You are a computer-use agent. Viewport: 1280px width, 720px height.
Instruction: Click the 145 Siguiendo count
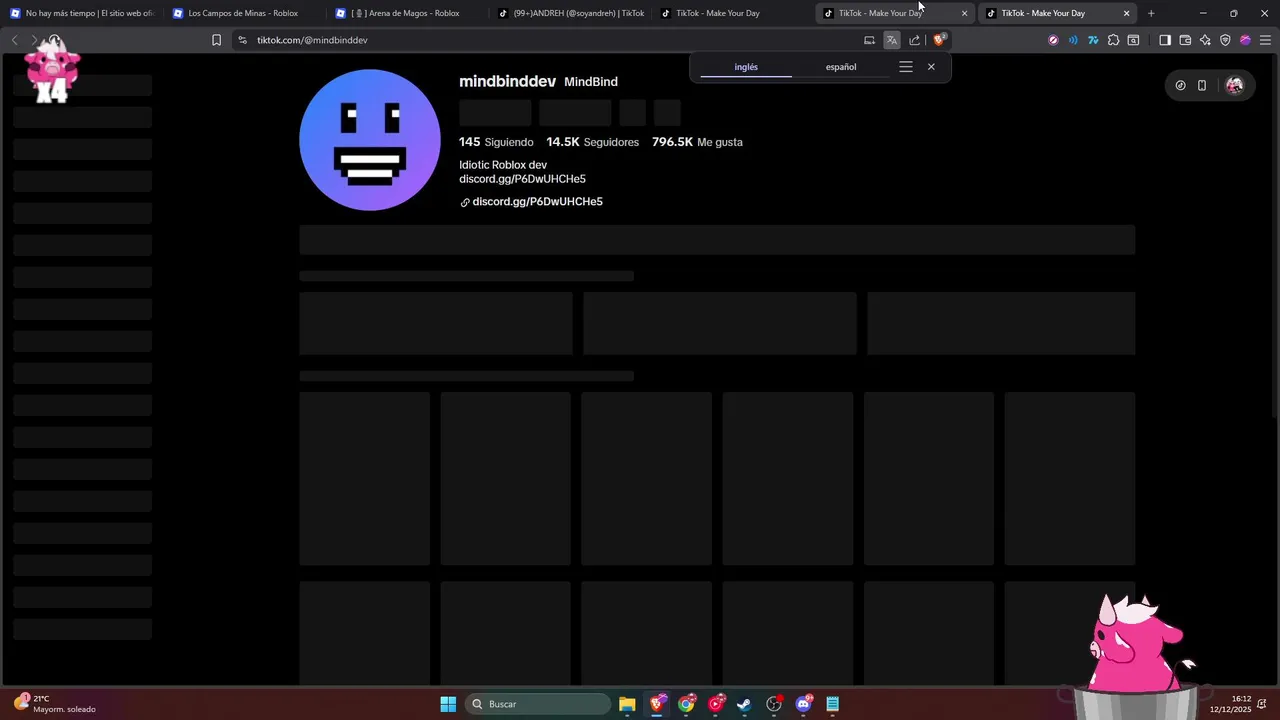click(x=496, y=142)
